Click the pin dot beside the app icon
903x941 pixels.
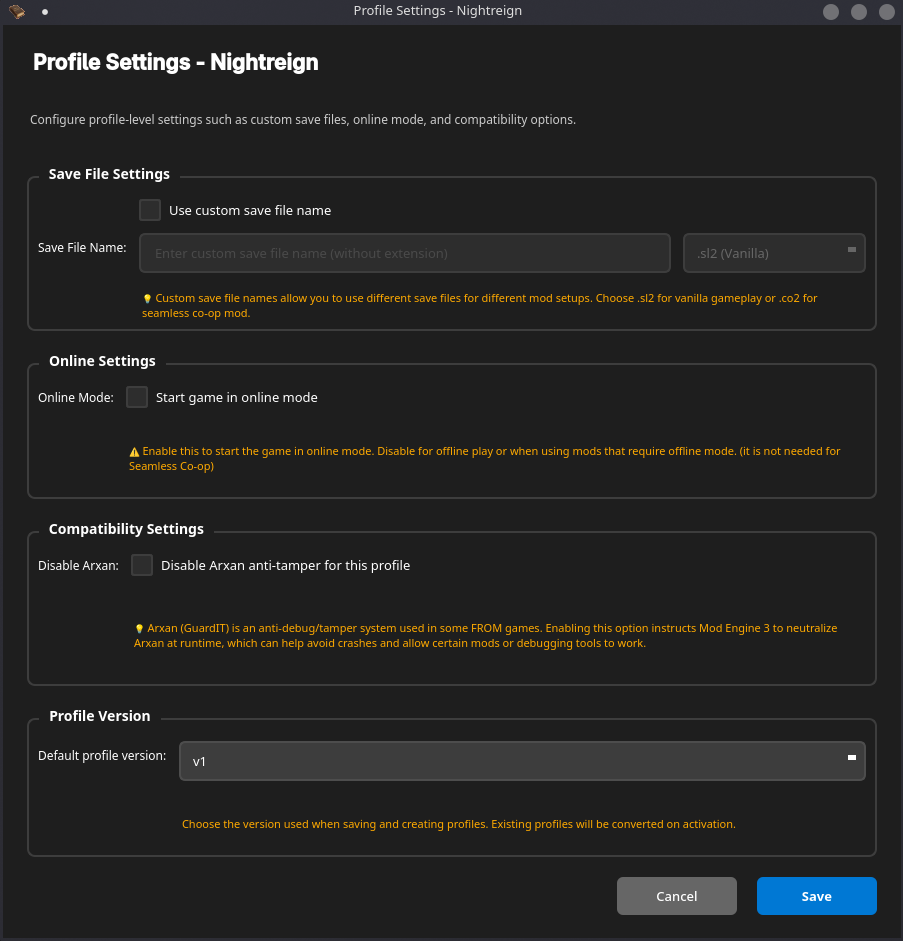pyautogui.click(x=45, y=12)
